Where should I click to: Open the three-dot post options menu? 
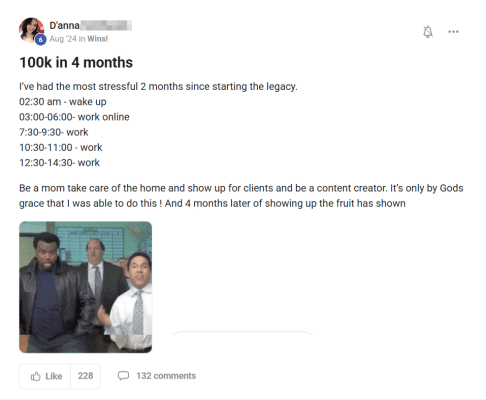click(x=453, y=32)
